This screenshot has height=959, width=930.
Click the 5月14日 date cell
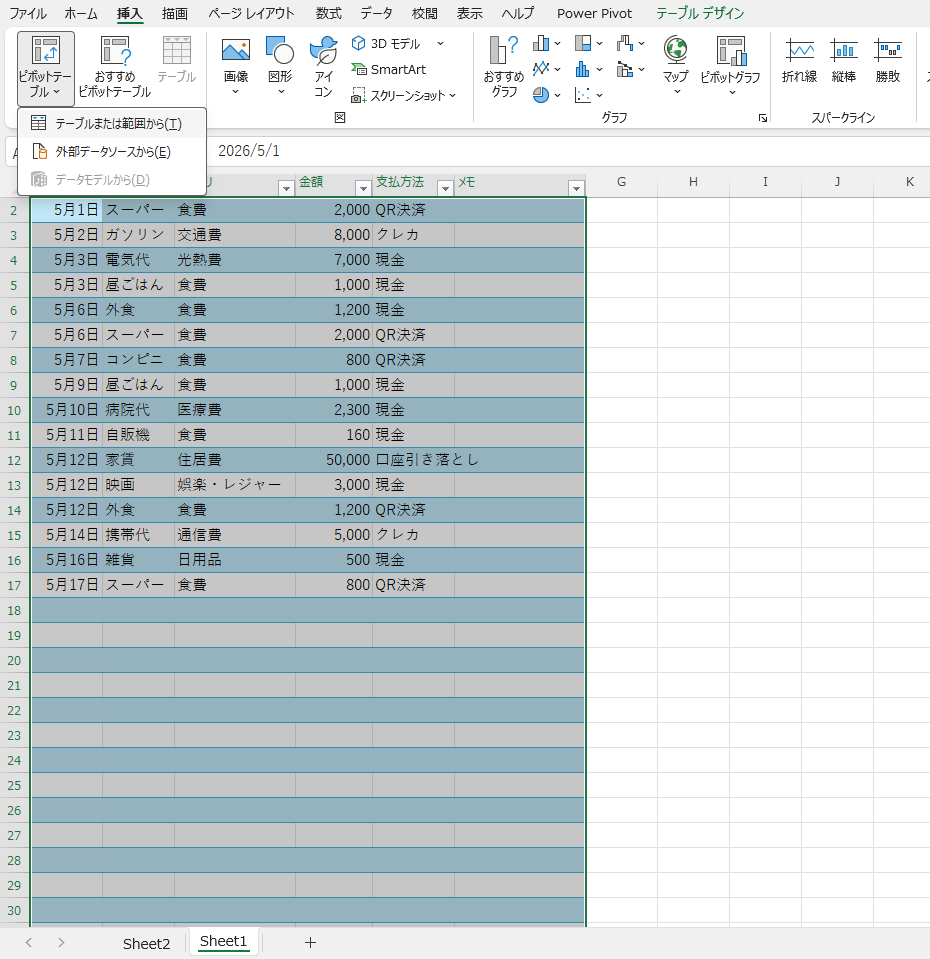67,535
